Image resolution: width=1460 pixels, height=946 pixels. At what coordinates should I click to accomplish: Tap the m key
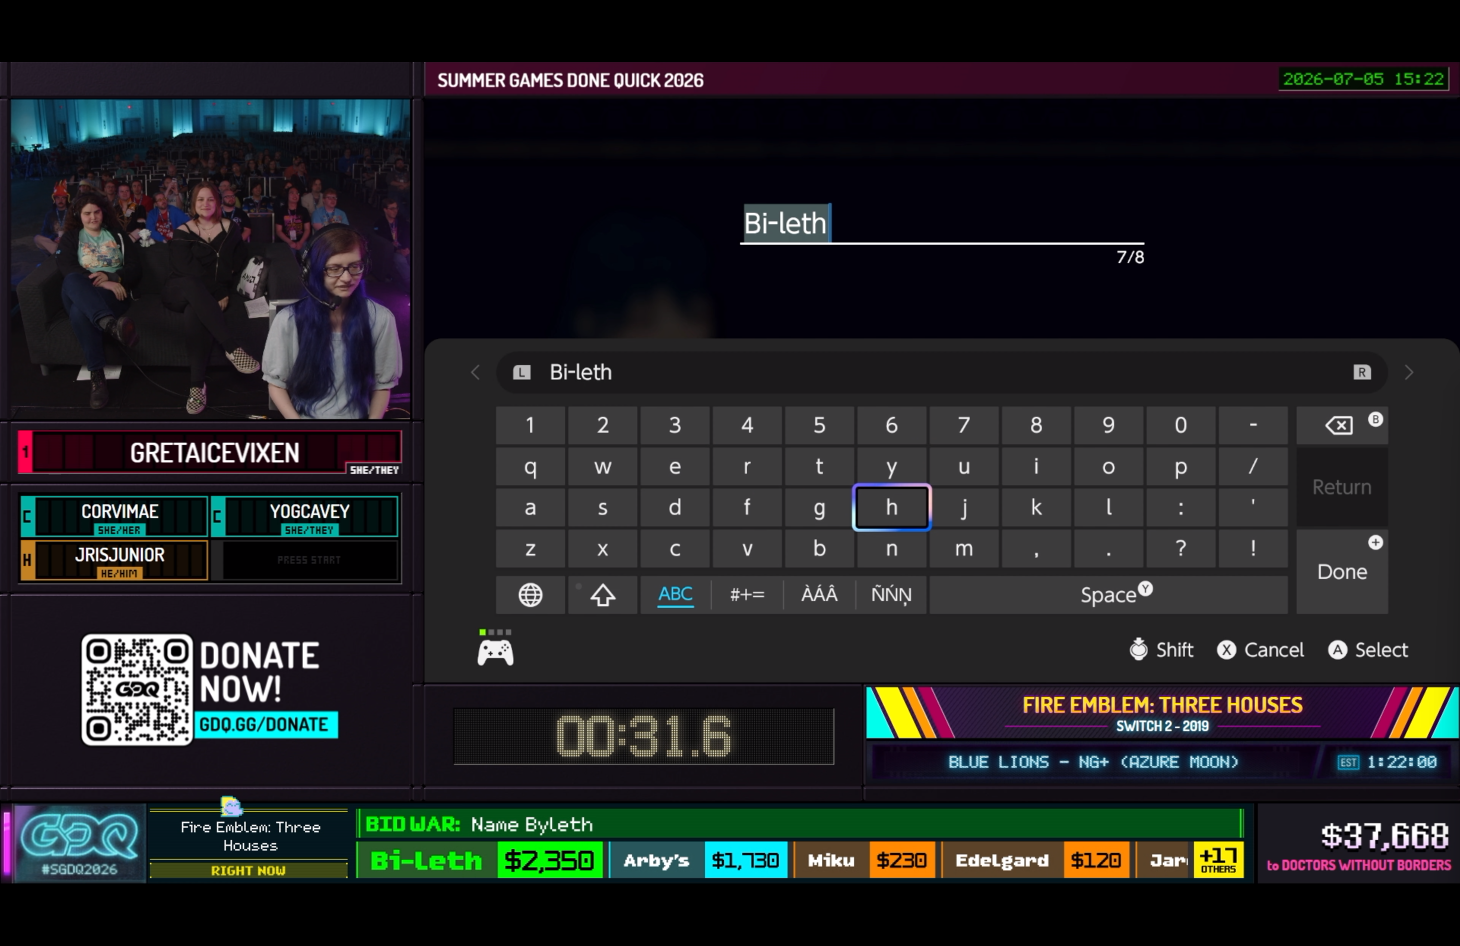coord(964,548)
